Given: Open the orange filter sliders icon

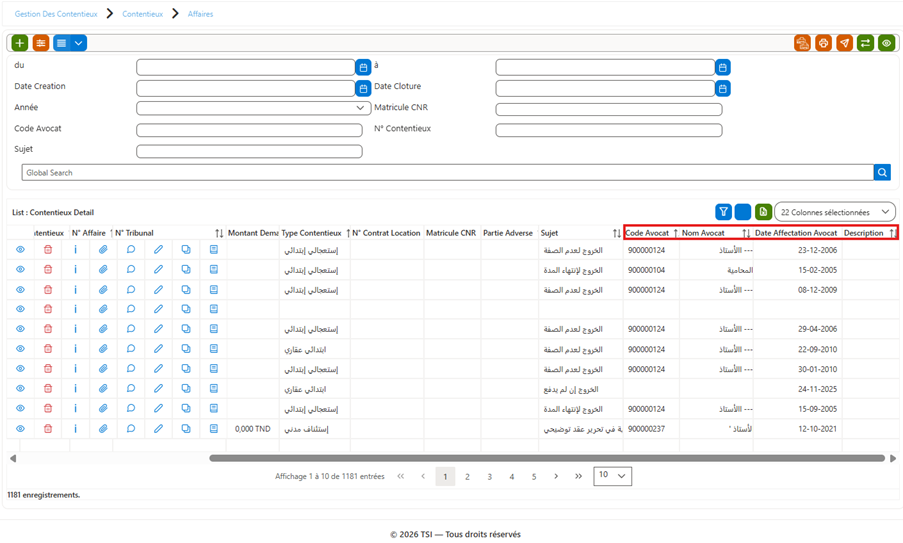Looking at the screenshot, I should (x=41, y=43).
